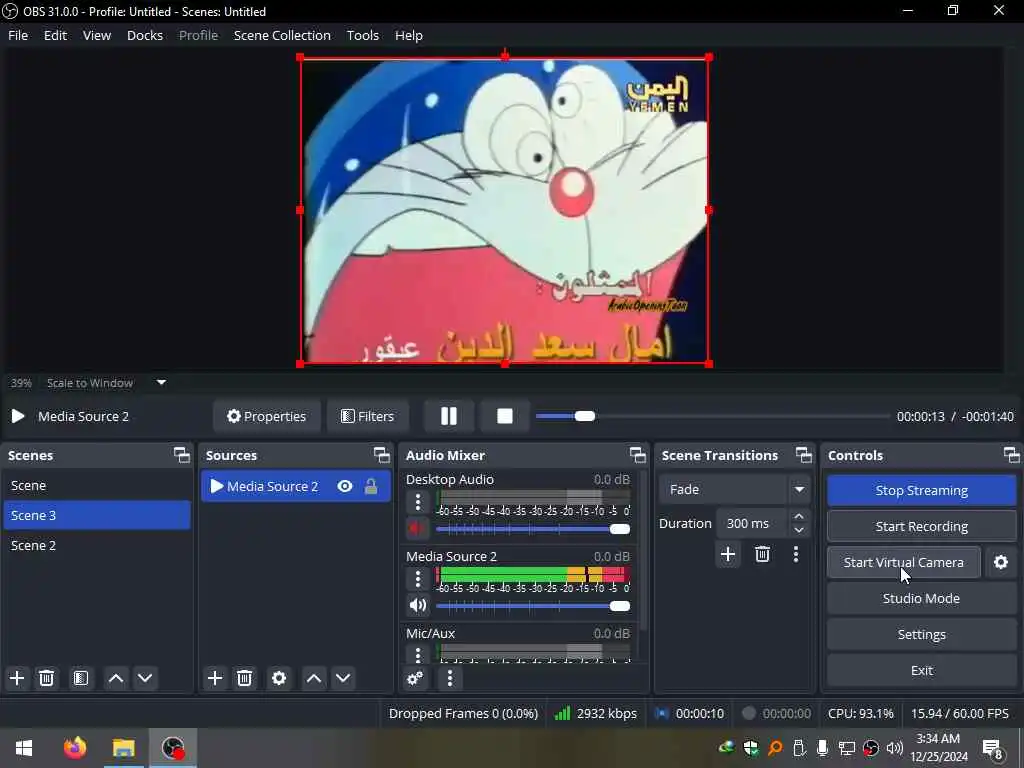Screen dimensions: 1024x768
Task: Open source Properties in media toolbar
Action: 266,416
